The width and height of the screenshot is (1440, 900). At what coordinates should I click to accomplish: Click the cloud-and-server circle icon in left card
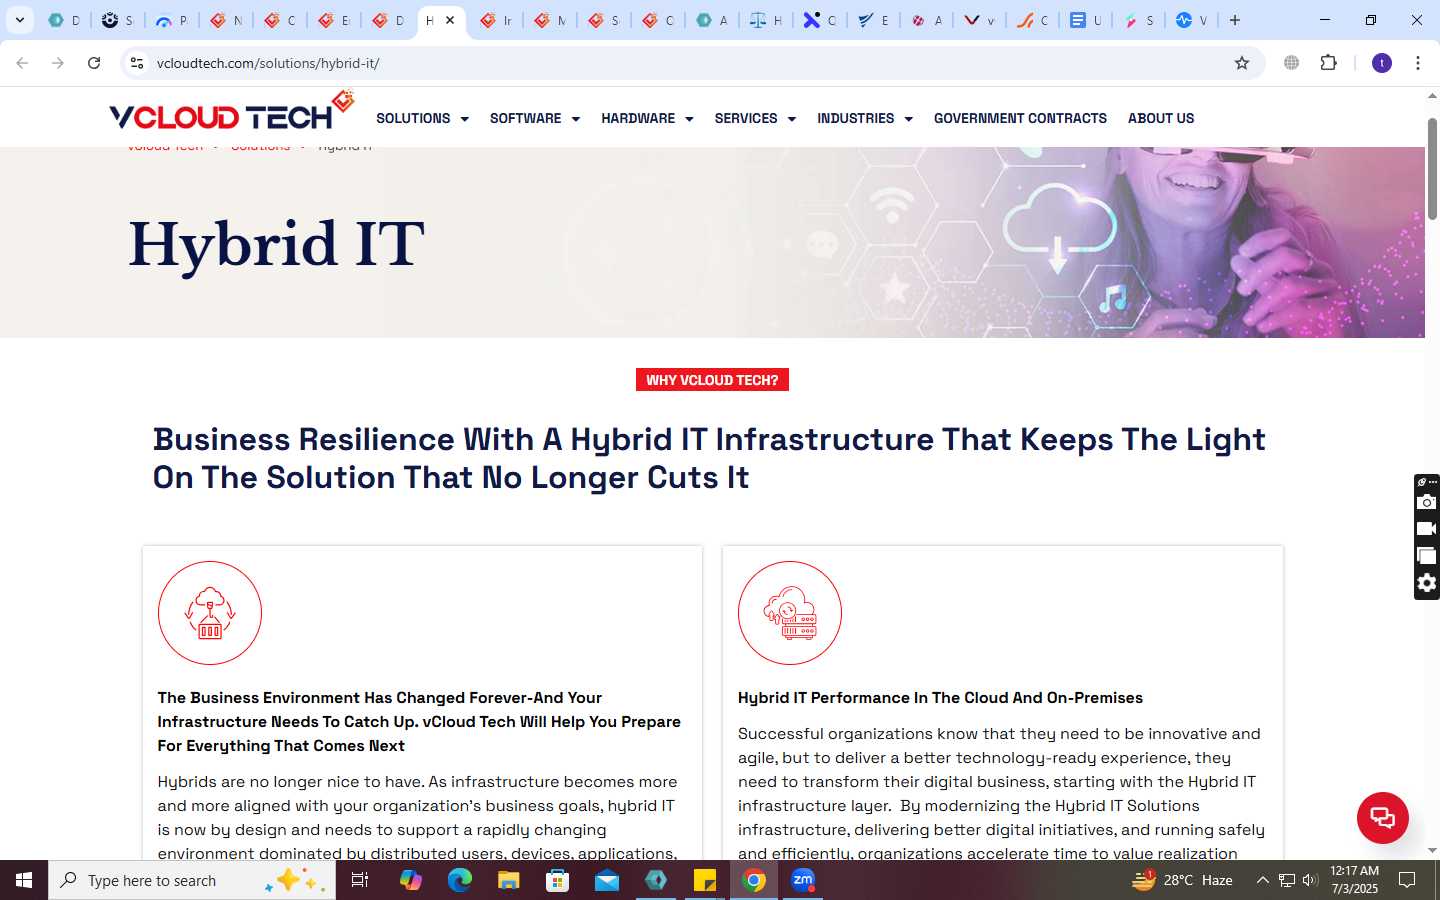tap(210, 613)
